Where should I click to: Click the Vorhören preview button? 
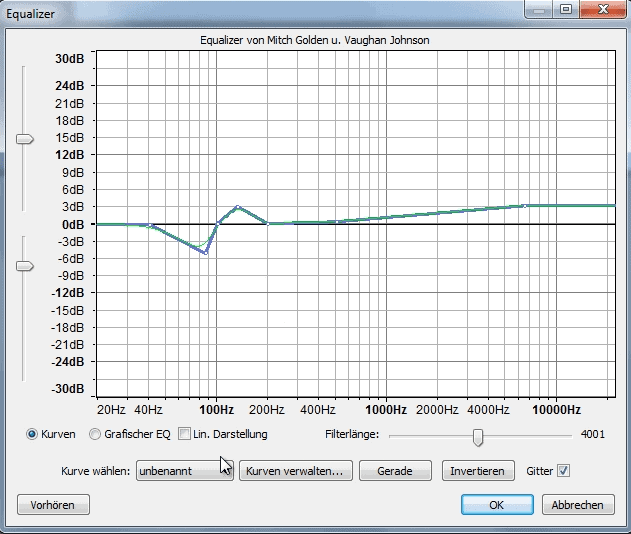point(53,505)
